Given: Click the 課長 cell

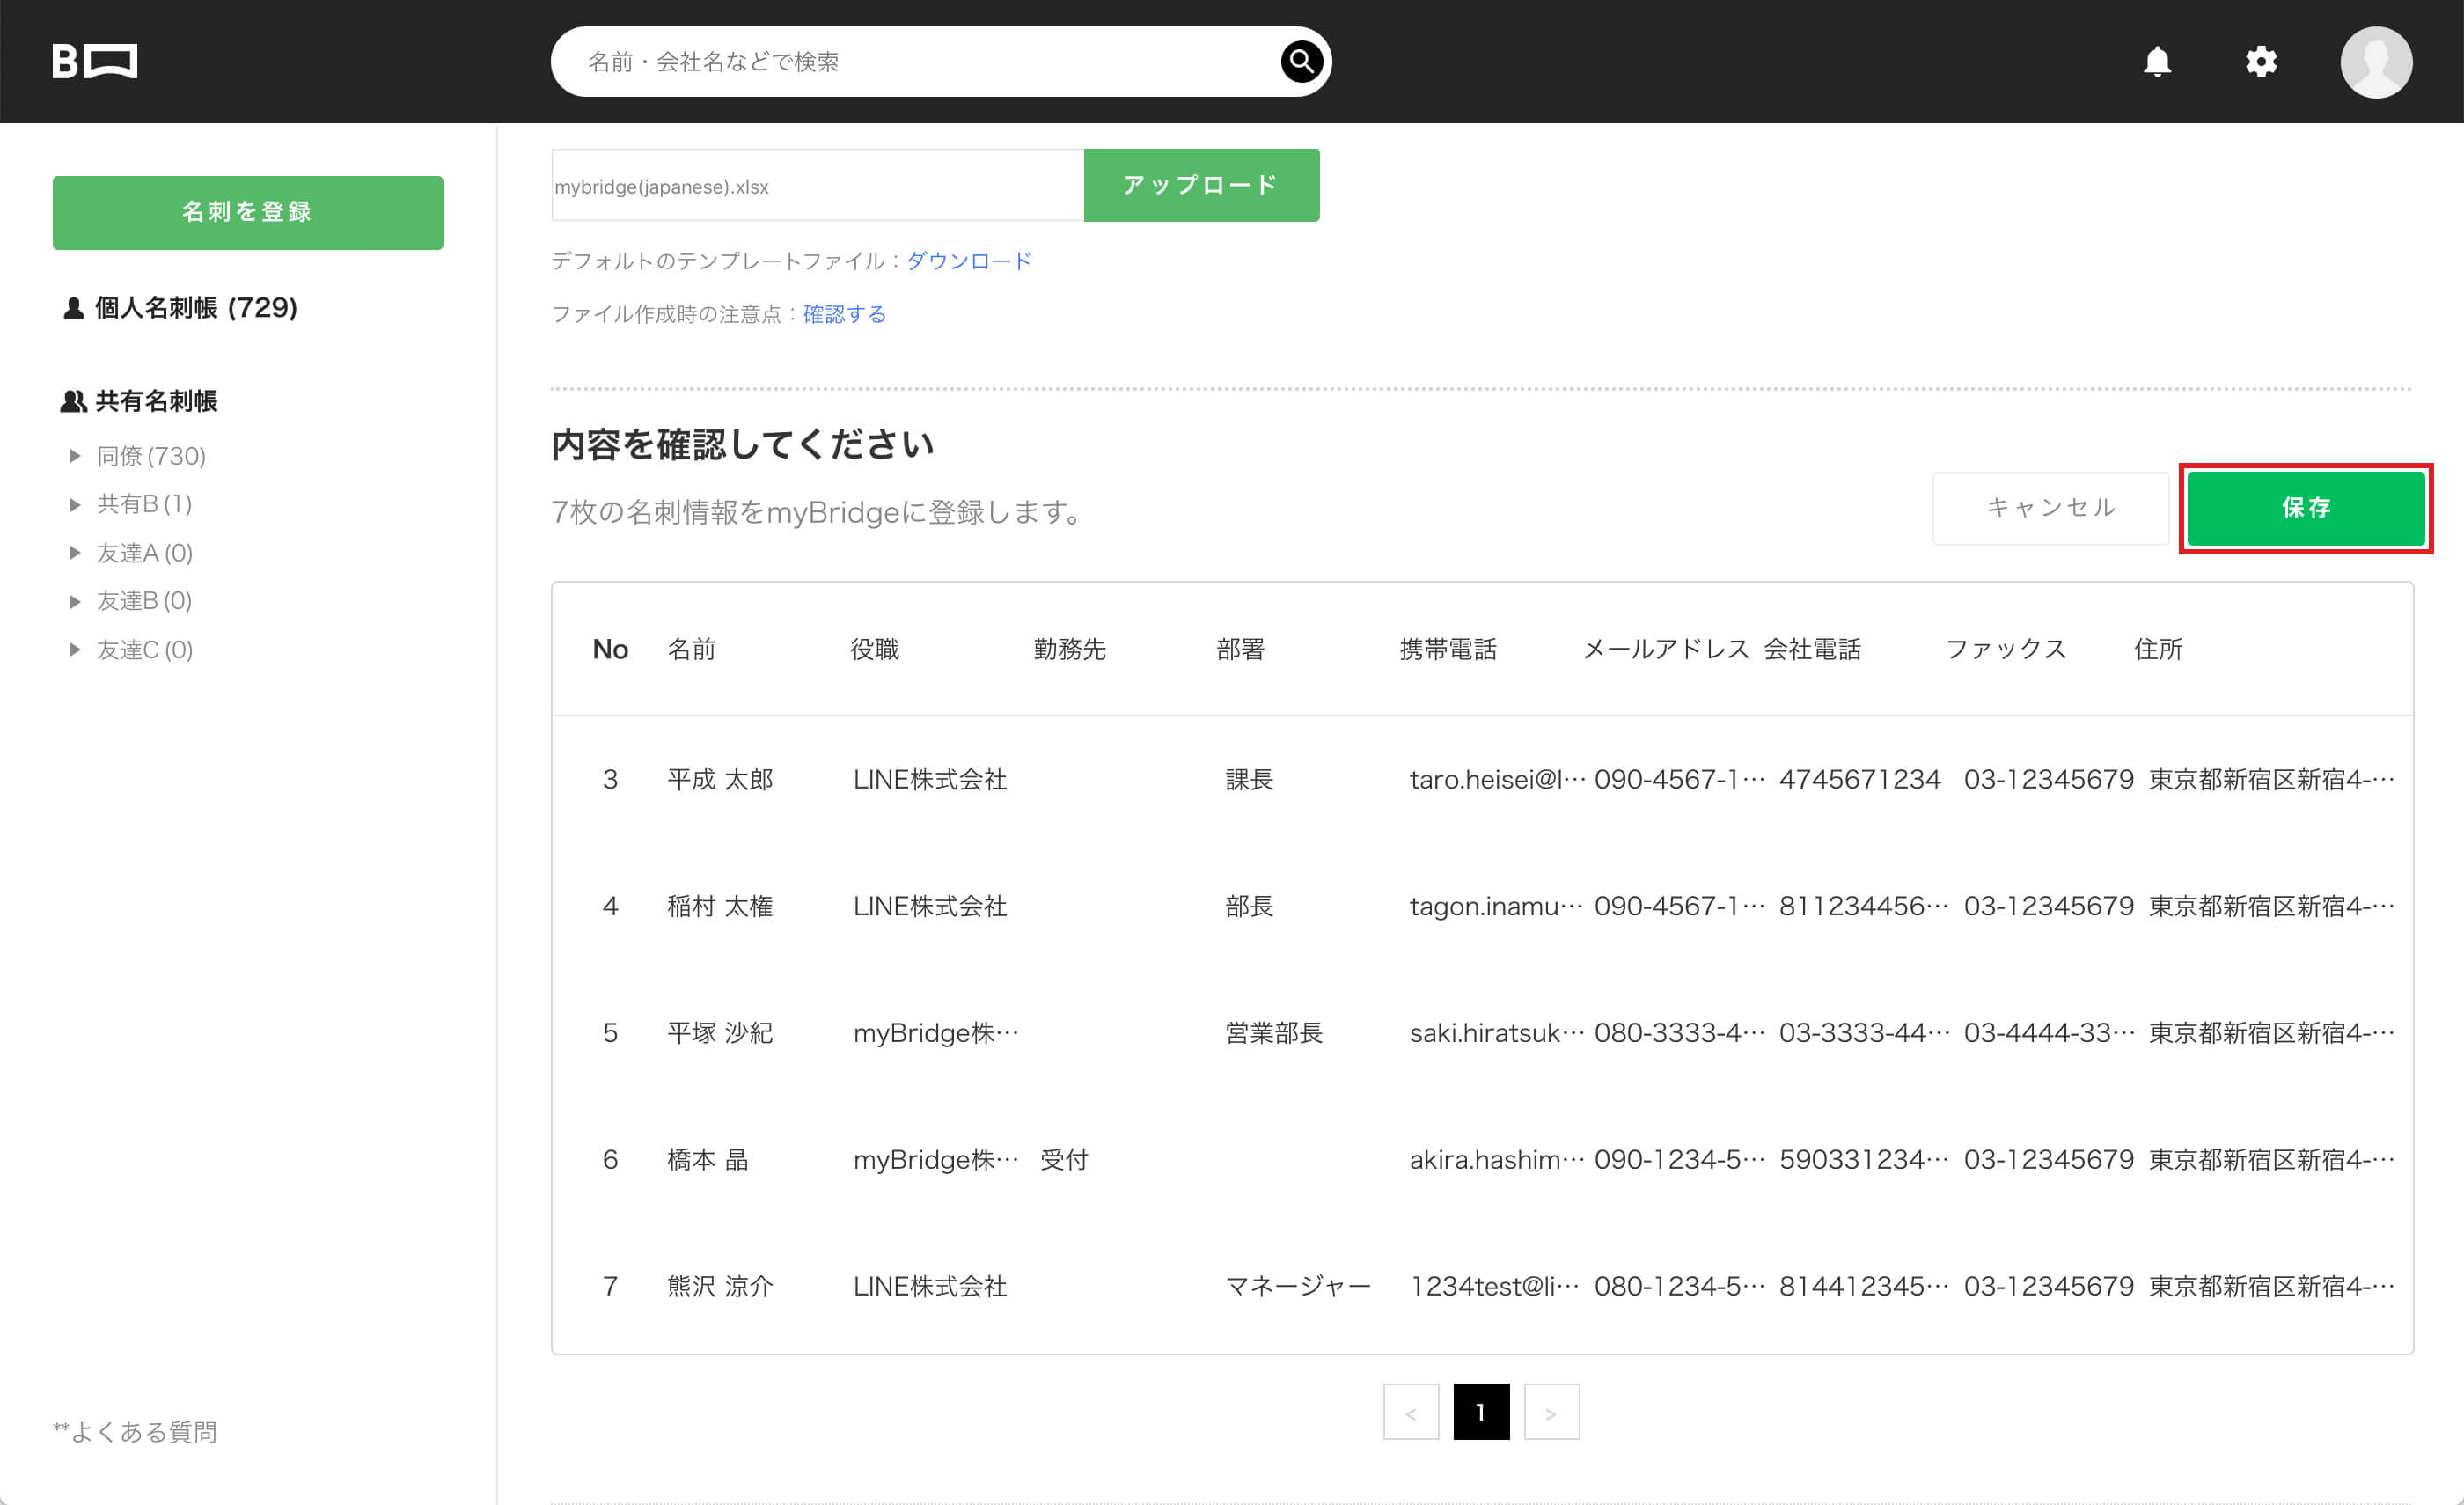Looking at the screenshot, I should point(1250,779).
